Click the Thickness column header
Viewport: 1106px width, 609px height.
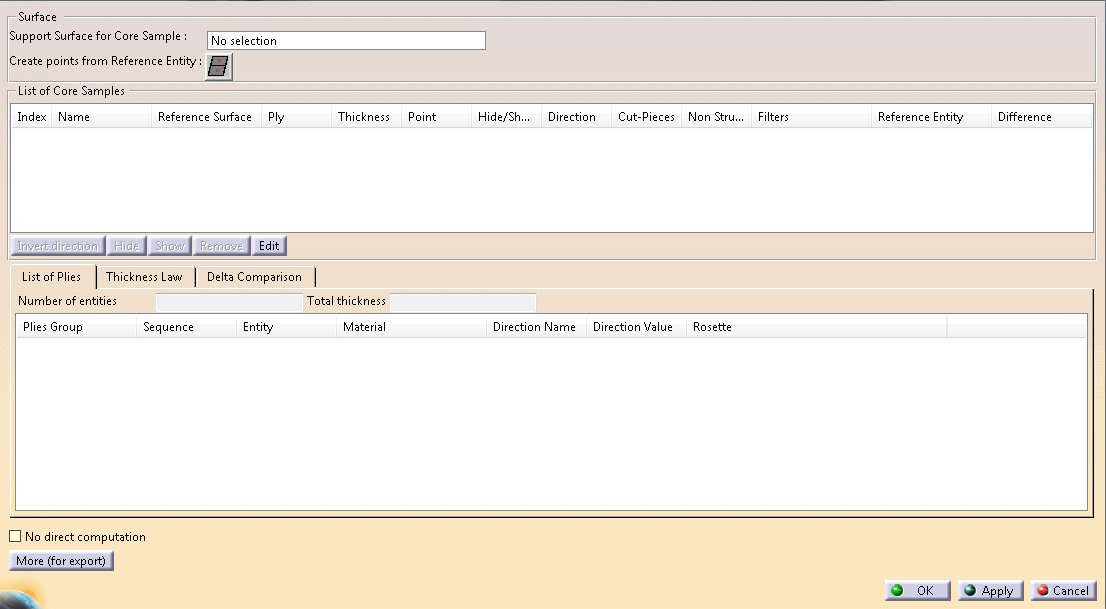[x=364, y=117]
